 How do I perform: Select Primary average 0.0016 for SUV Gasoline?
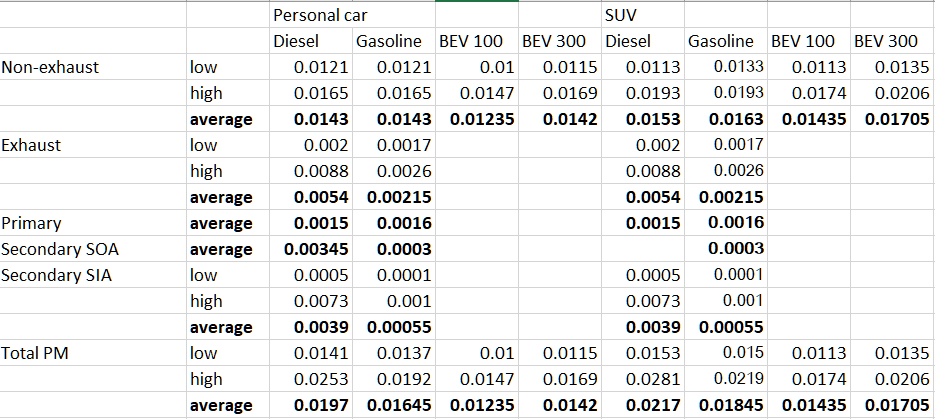point(736,224)
